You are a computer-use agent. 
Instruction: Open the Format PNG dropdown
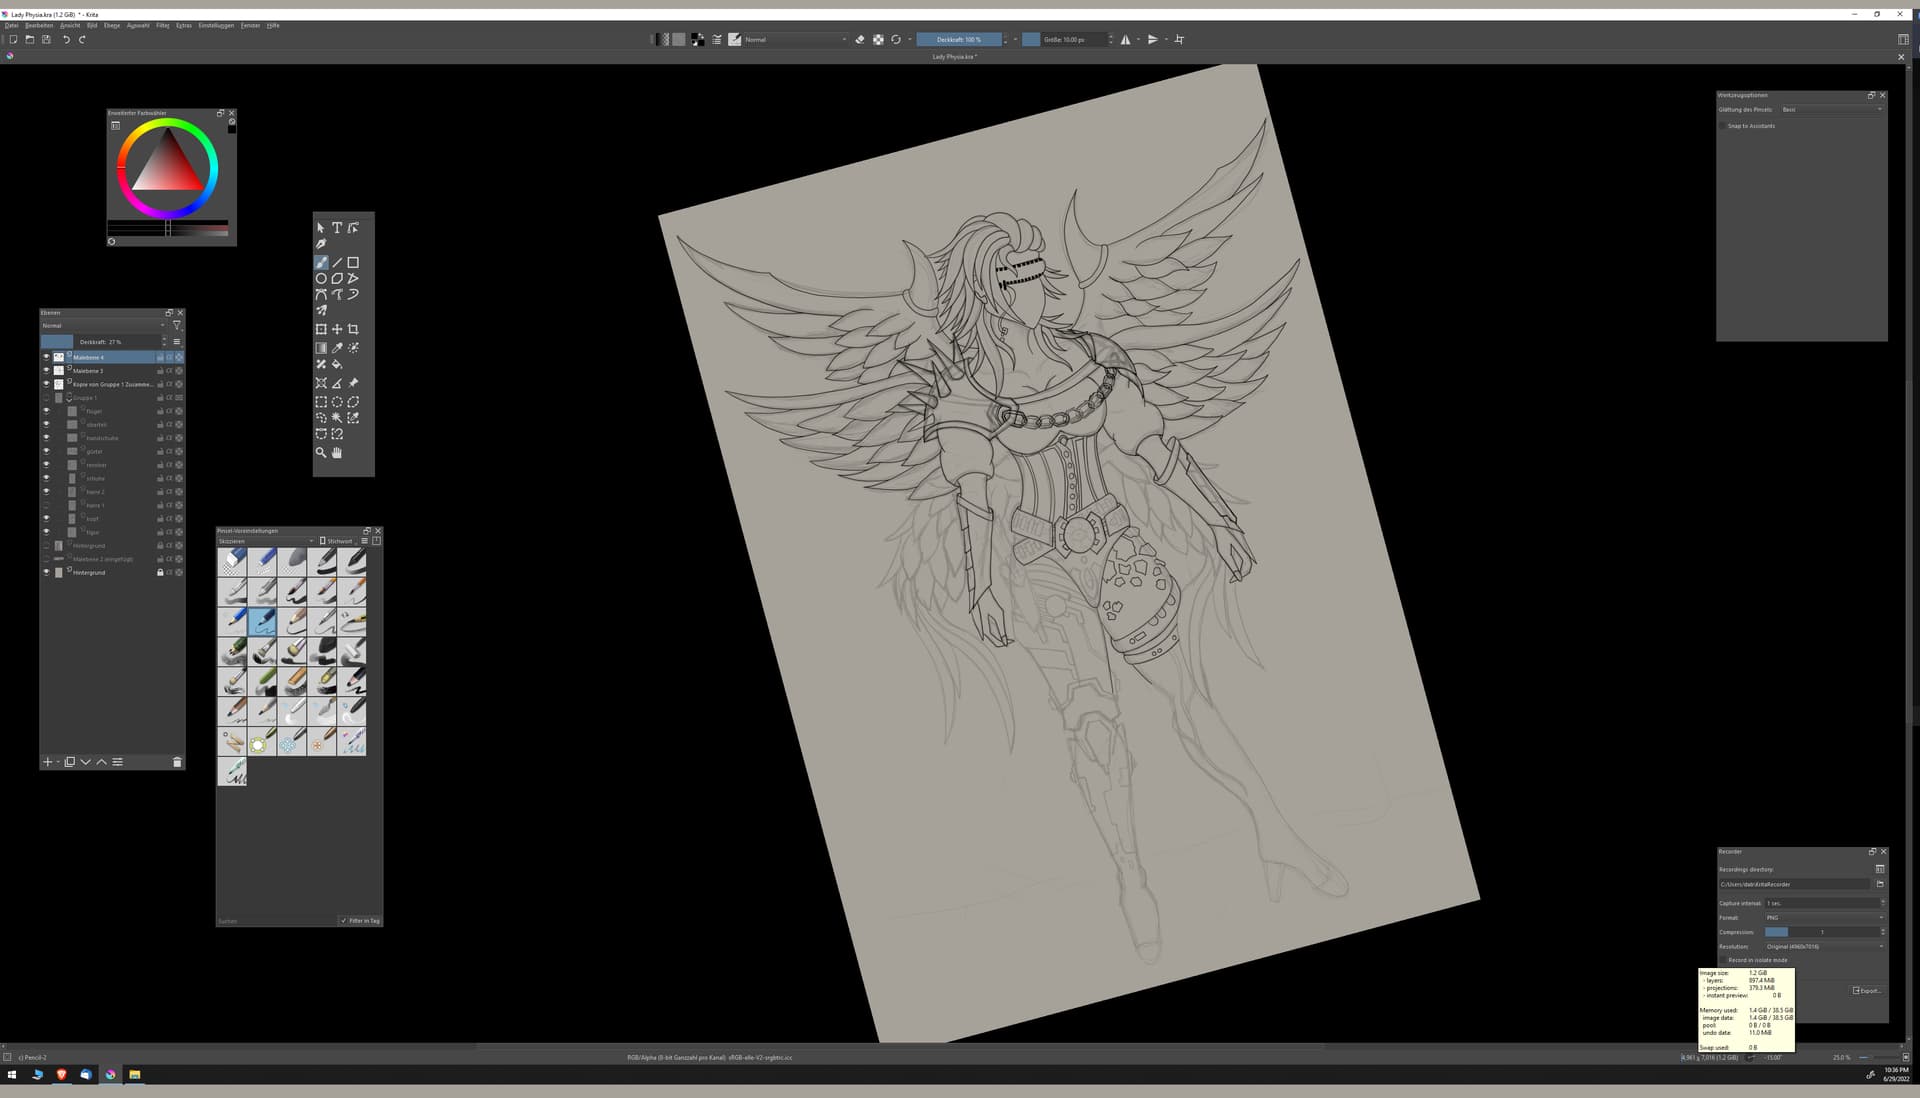1824,918
